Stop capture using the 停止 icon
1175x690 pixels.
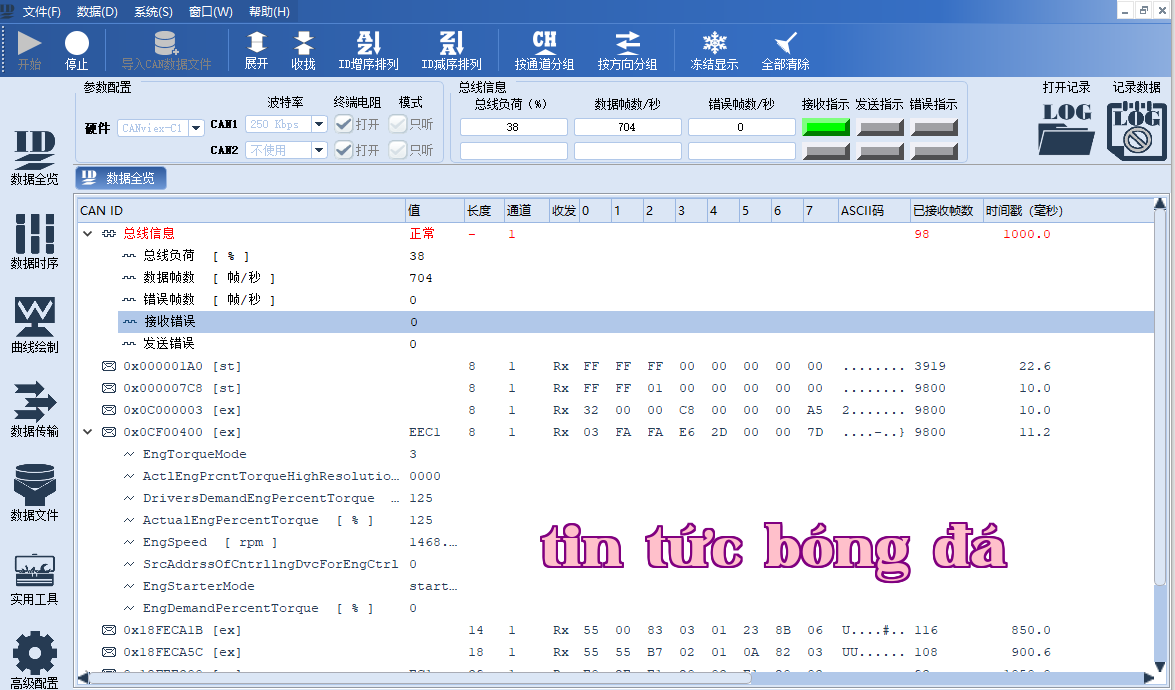click(76, 50)
